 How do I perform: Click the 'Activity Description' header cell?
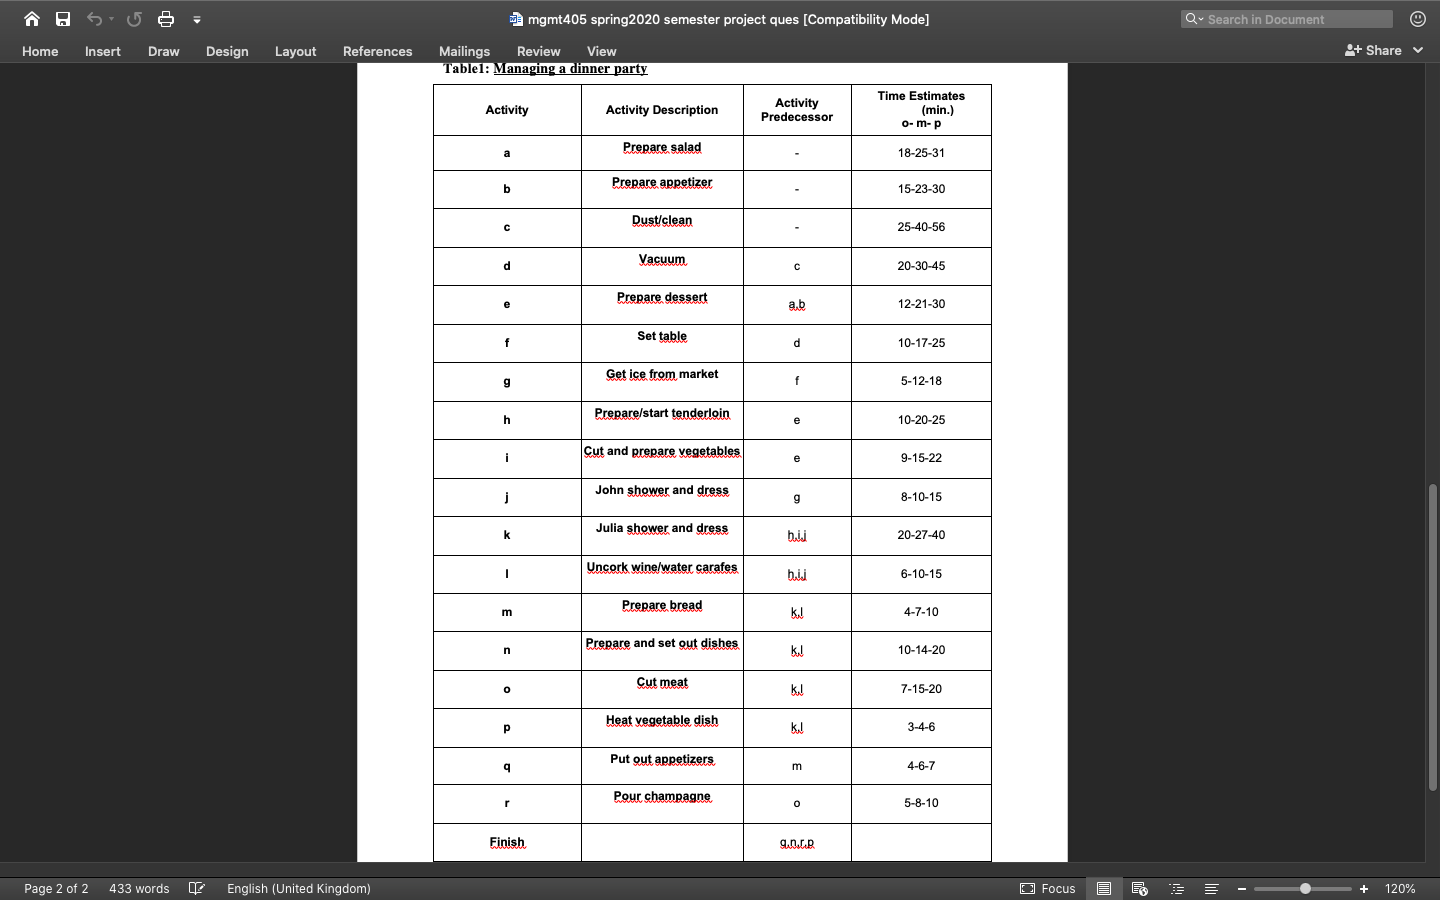662,110
